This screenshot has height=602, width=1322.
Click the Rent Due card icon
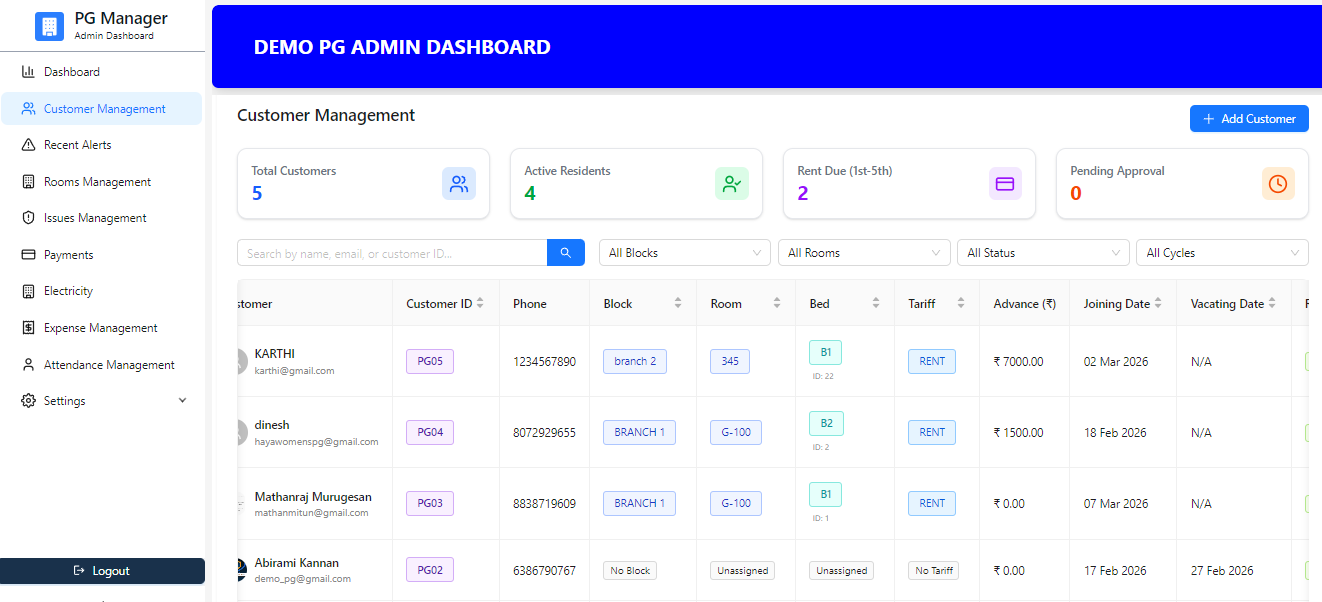point(1005,183)
